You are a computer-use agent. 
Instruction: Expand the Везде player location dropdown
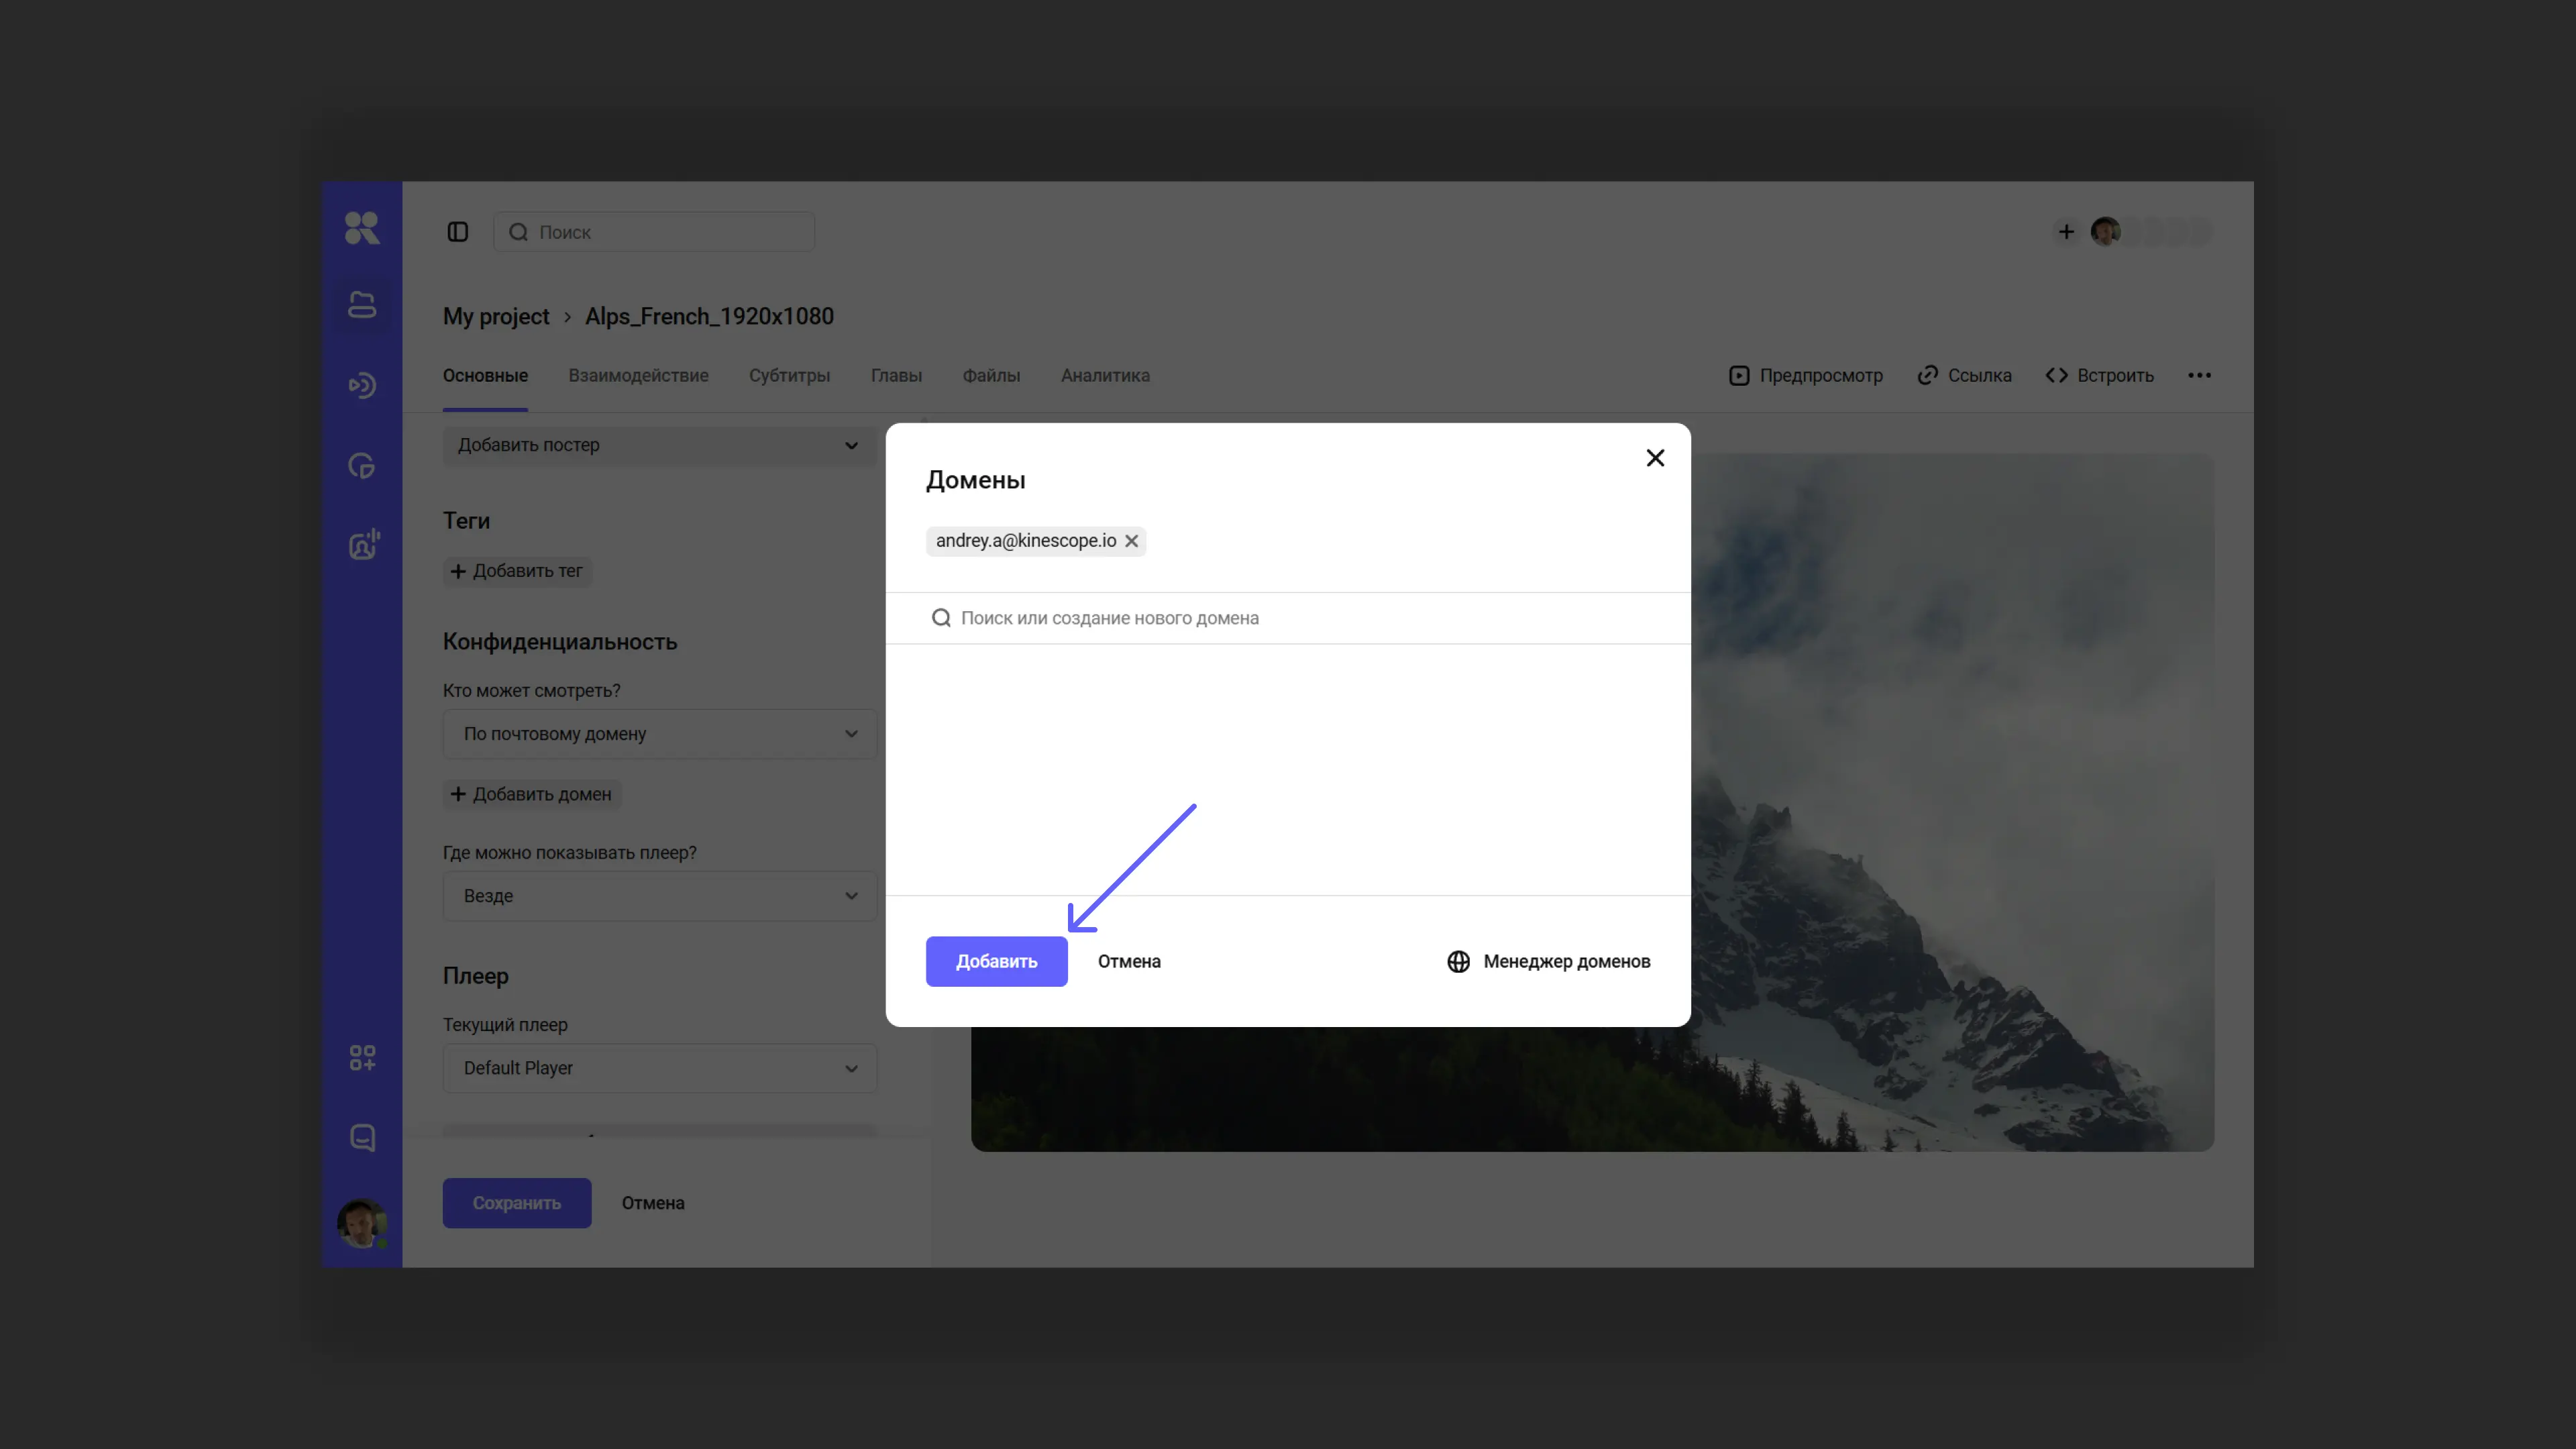[x=659, y=896]
